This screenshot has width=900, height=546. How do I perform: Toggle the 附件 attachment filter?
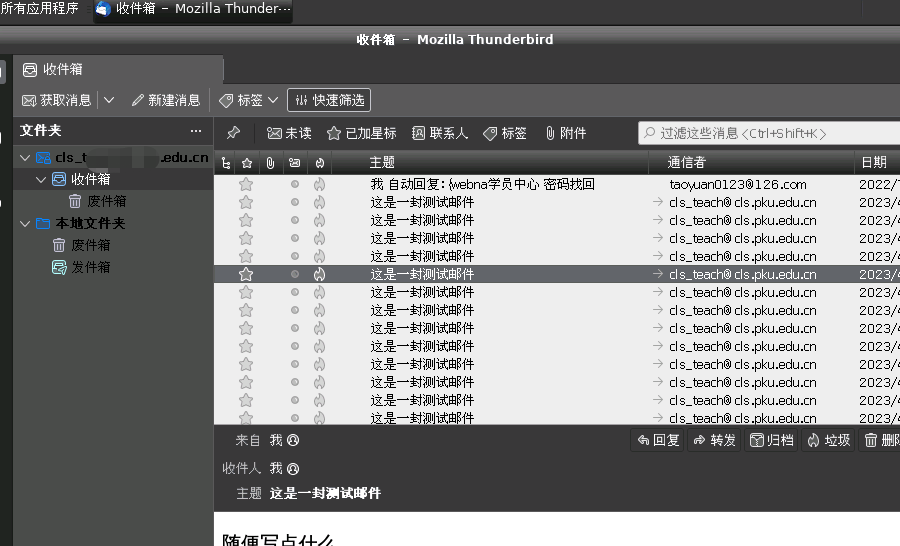566,133
